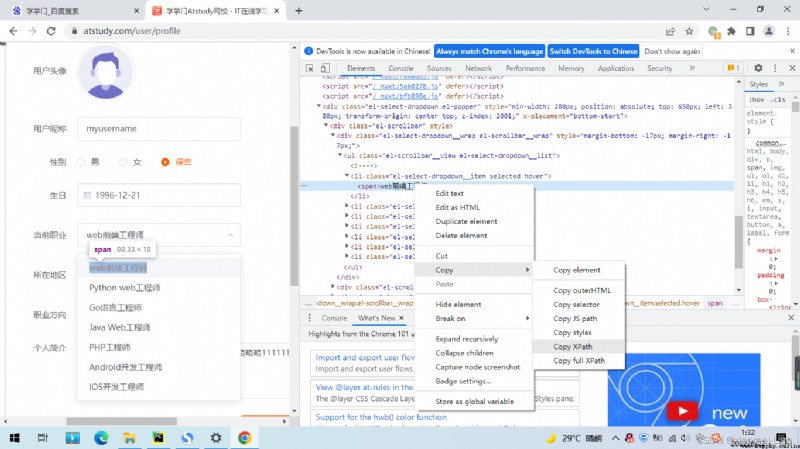Close the DevTools language infobar
This screenshot has height=449, width=800.
(792, 51)
